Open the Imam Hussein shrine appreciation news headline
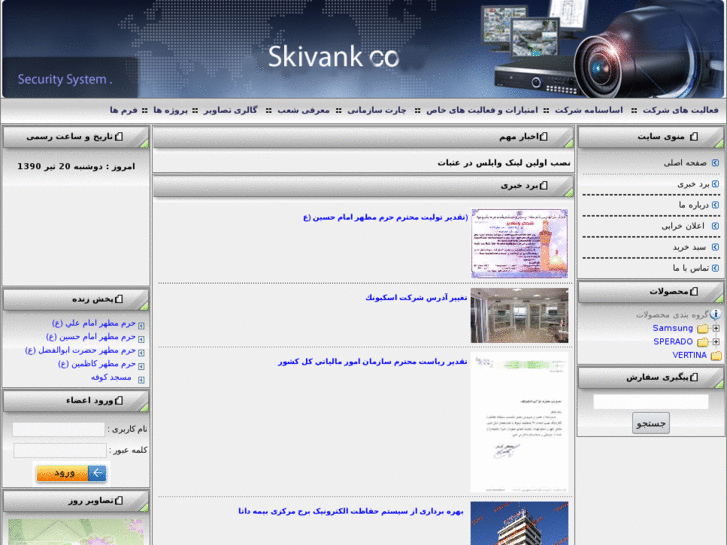This screenshot has height=545, width=727. pos(385,217)
